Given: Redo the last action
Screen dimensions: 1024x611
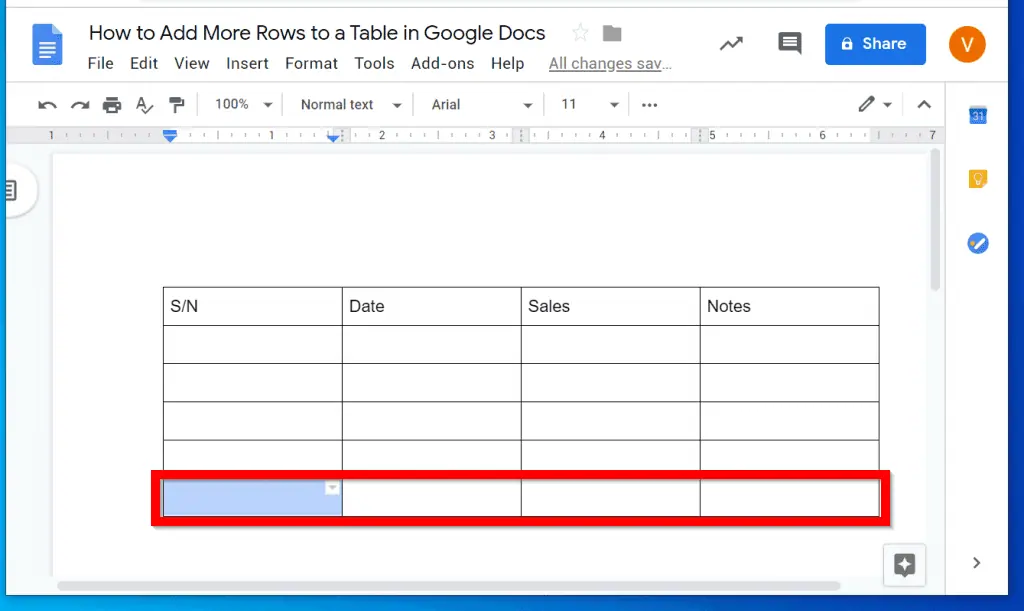Looking at the screenshot, I should (79, 104).
